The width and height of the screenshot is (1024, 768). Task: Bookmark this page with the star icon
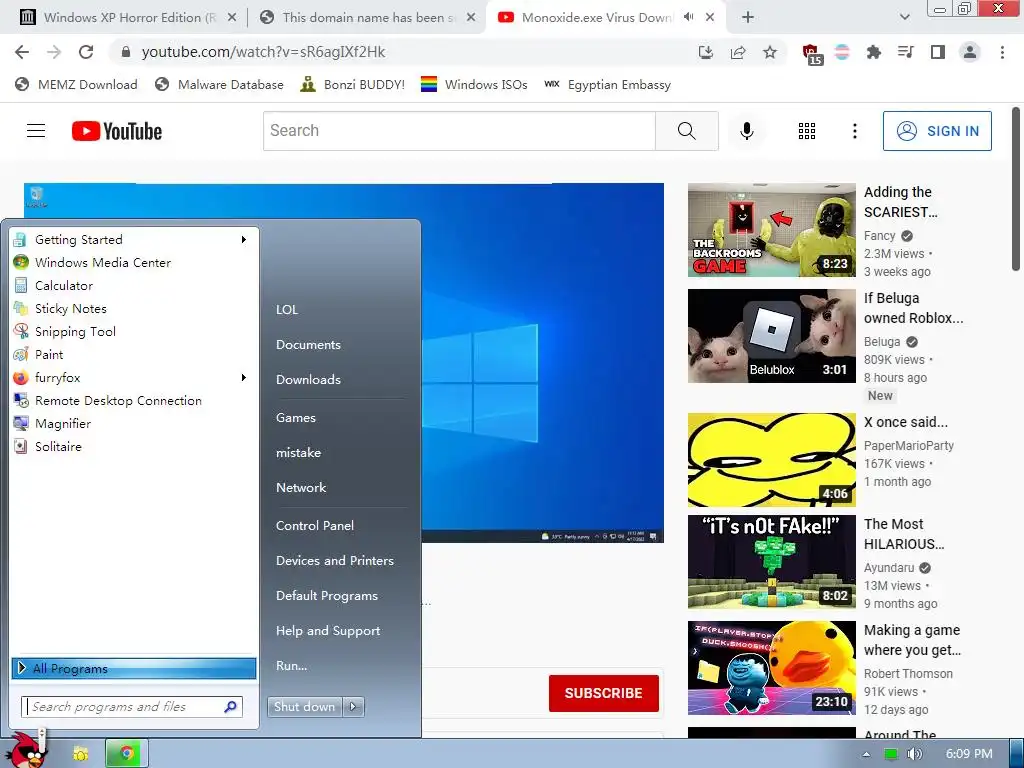tap(770, 52)
